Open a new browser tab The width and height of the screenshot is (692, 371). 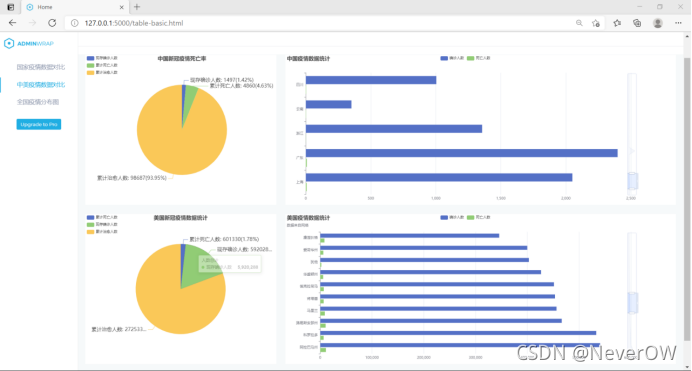pos(137,7)
